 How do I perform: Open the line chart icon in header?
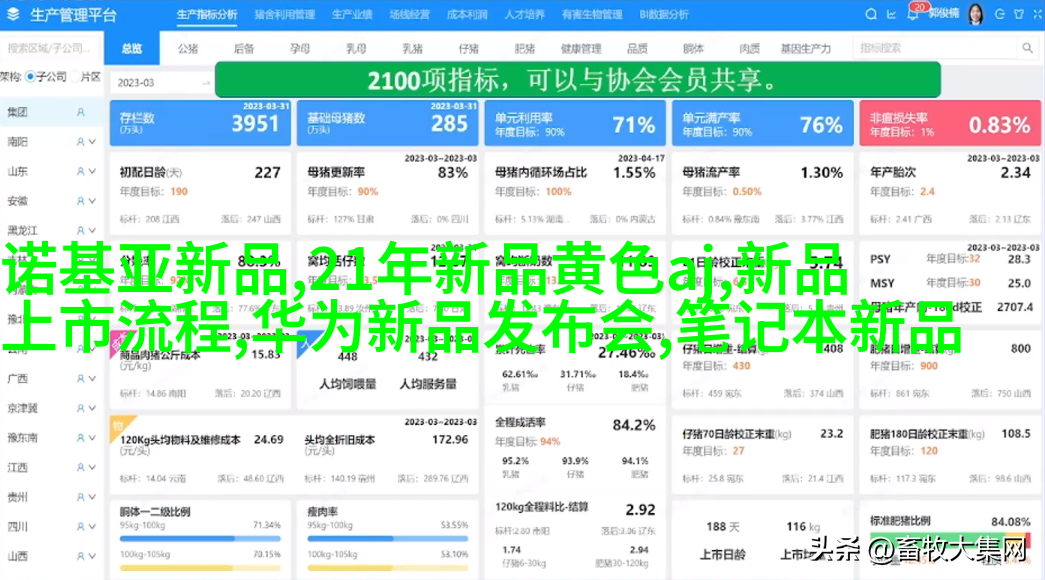(x=891, y=14)
